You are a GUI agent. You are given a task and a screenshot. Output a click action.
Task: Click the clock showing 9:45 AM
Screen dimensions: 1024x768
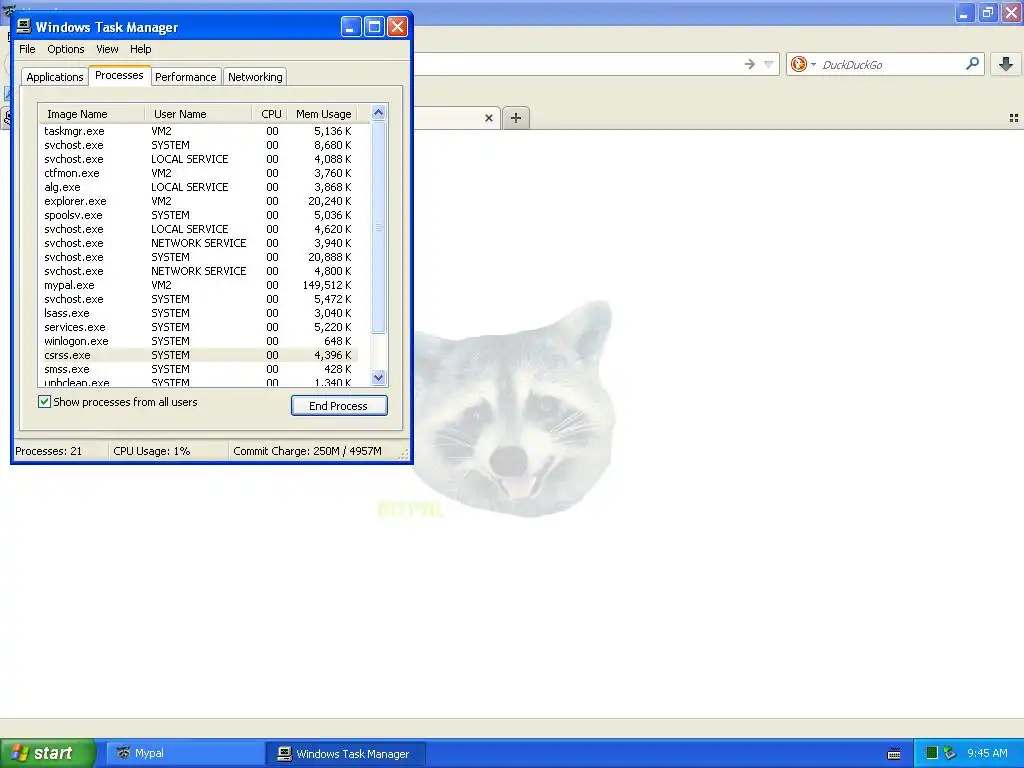point(987,753)
